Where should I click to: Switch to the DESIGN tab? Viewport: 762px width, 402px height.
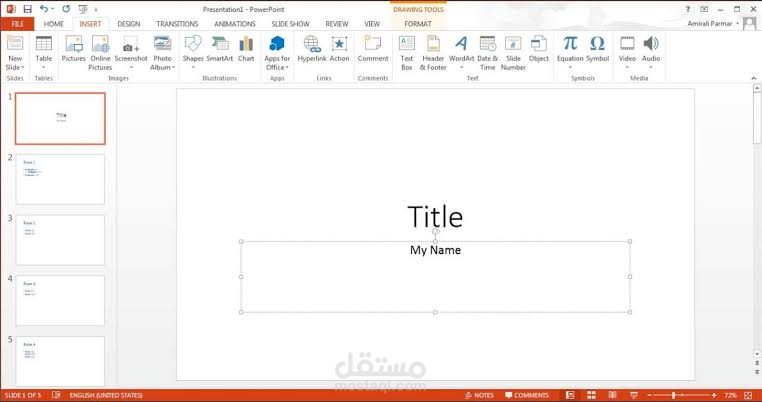tap(129, 24)
